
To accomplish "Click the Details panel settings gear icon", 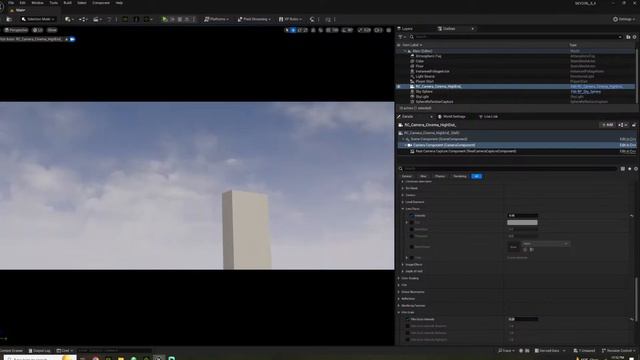I will (x=636, y=169).
